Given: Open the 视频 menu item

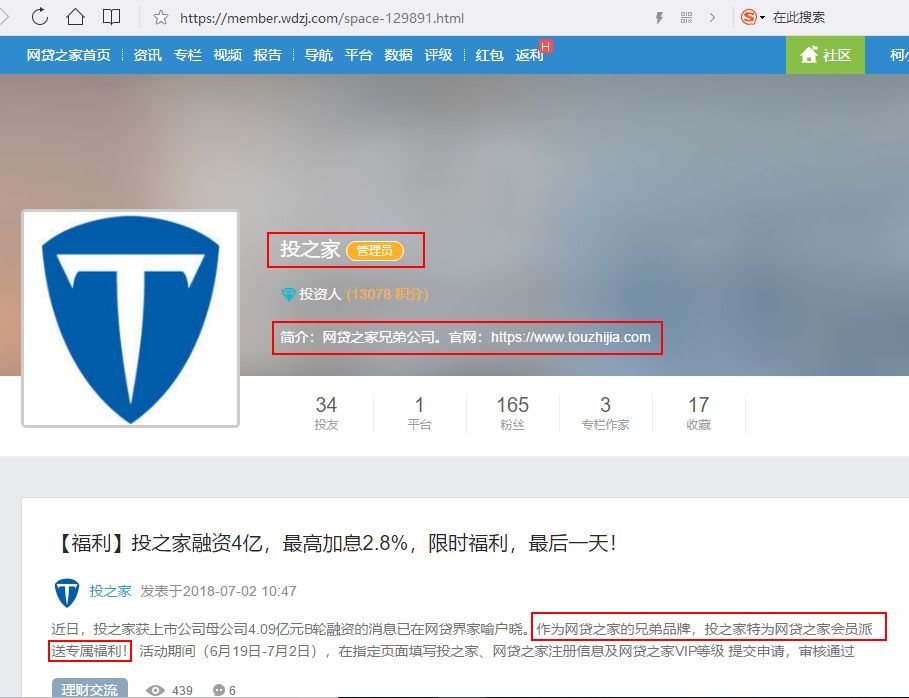Looking at the screenshot, I should (227, 55).
